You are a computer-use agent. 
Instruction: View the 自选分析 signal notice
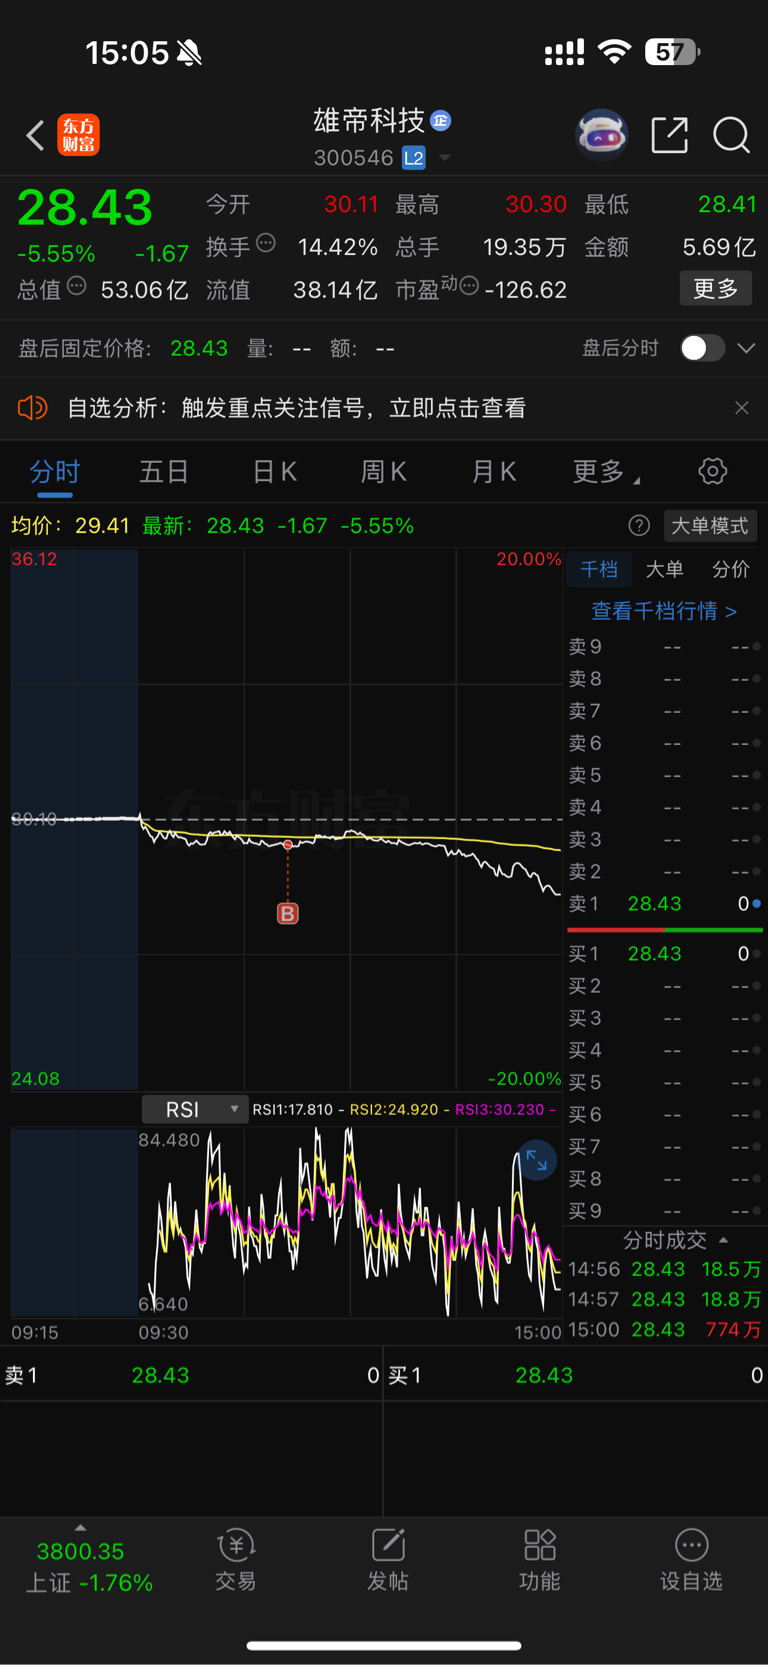pyautogui.click(x=296, y=408)
